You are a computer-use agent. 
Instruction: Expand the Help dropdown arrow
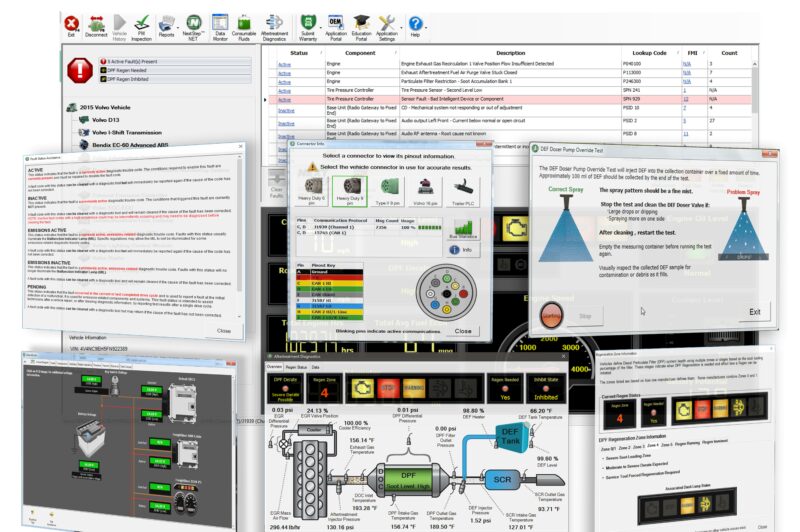(x=426, y=27)
